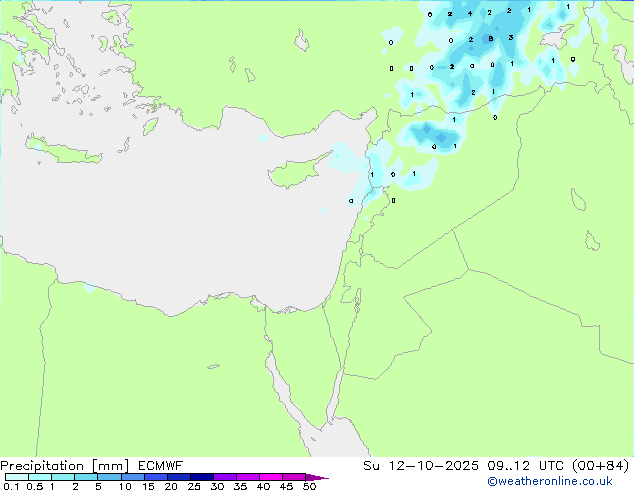This screenshot has height=490, width=634.
Task: Click the legend scale label 0.1
Action: (11, 486)
